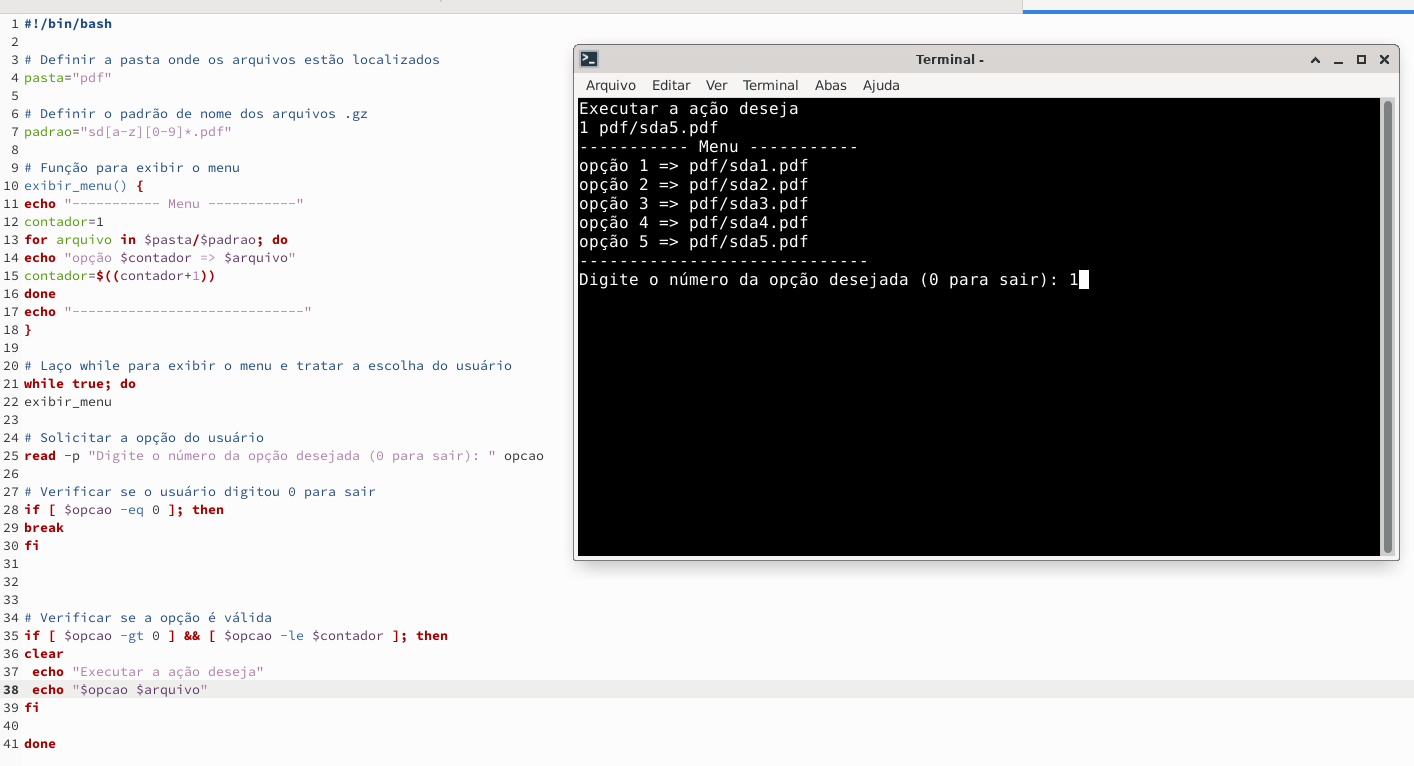Roll up the Terminal window with the arrow button

click(1316, 60)
